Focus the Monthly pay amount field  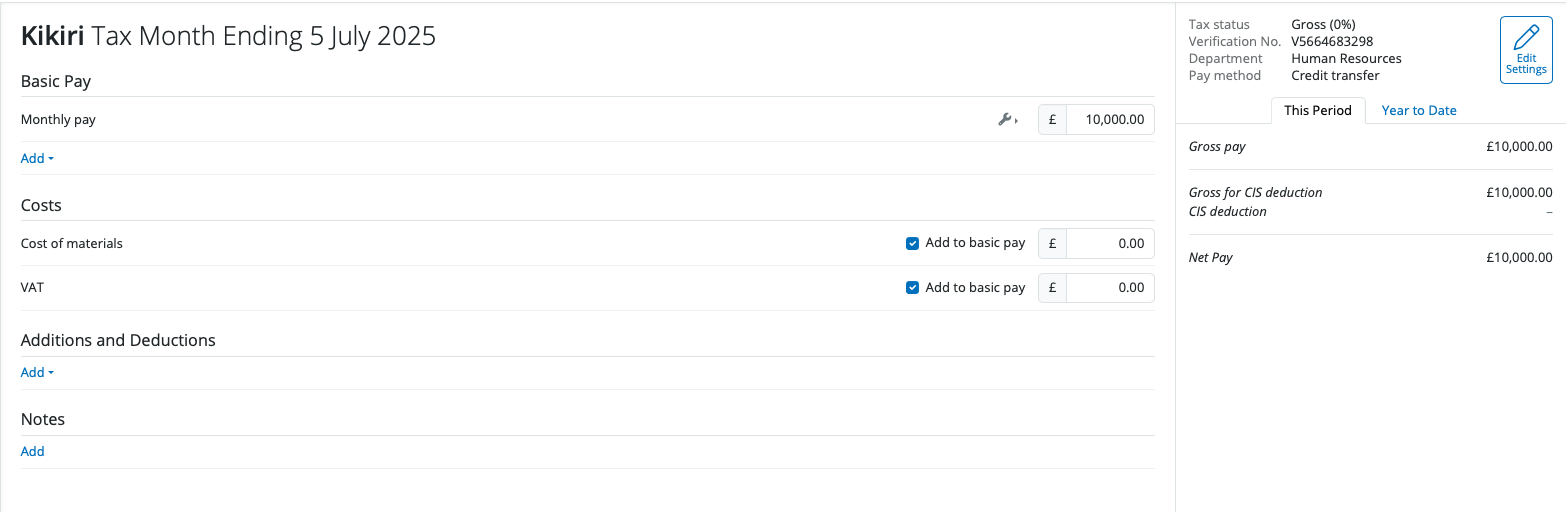coord(1110,120)
